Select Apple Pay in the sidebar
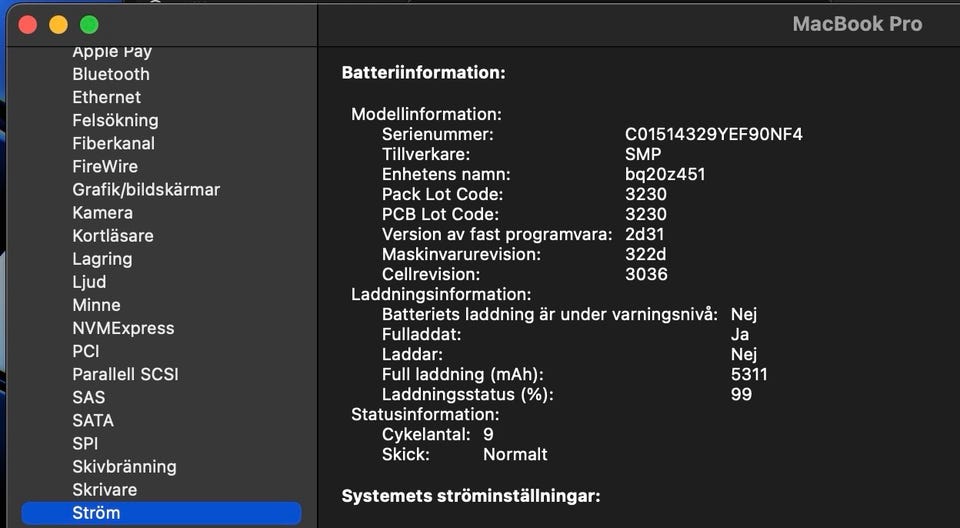 112,51
